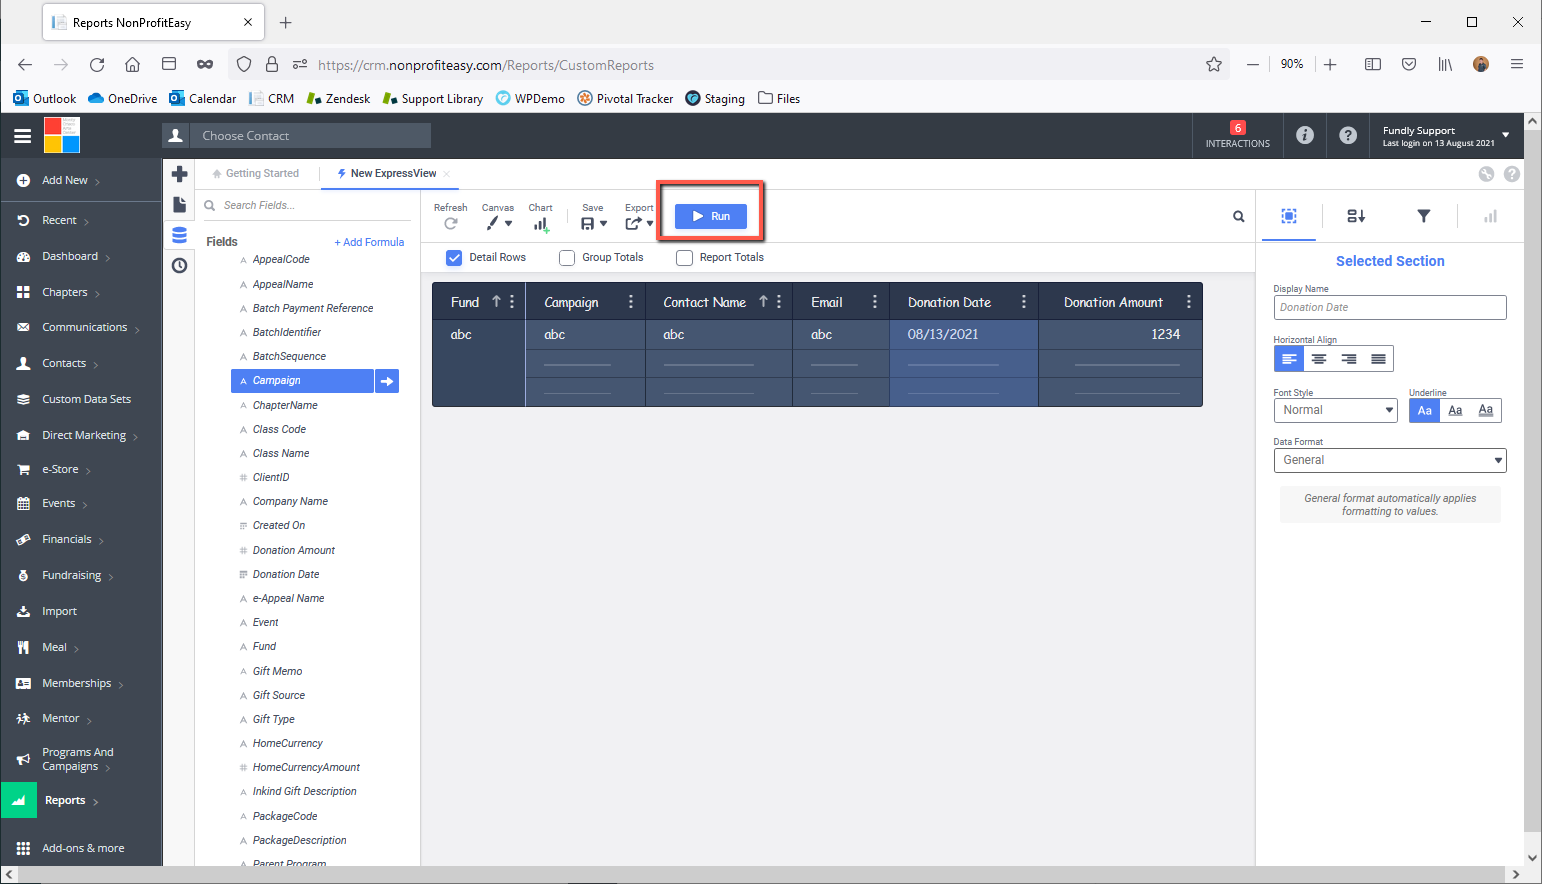
Task: Click the Refresh report icon
Action: tap(451, 224)
